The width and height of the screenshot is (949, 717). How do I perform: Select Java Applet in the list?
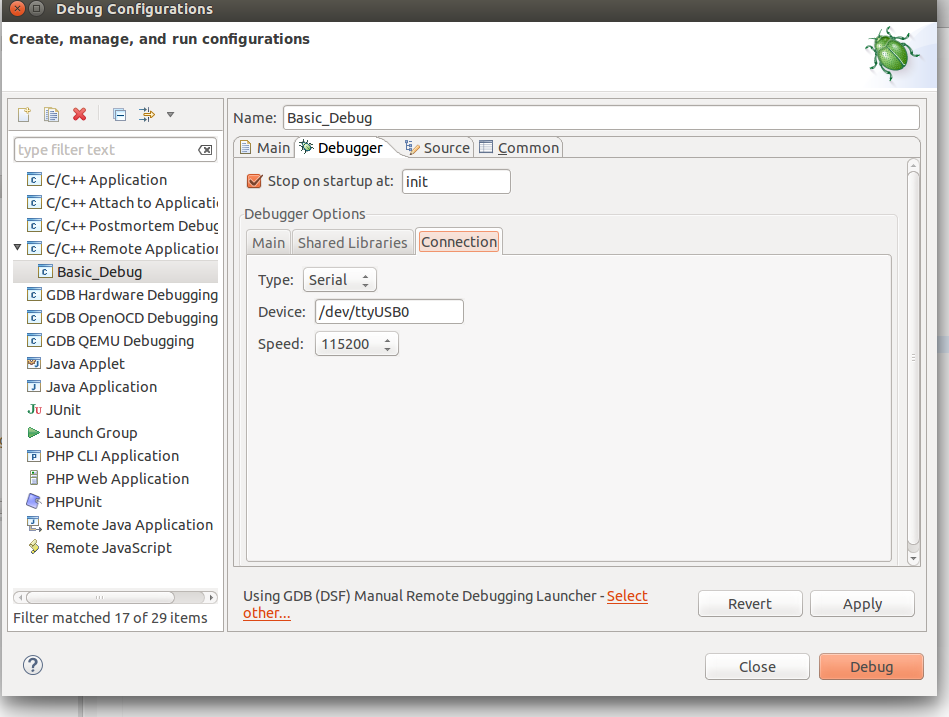click(85, 364)
